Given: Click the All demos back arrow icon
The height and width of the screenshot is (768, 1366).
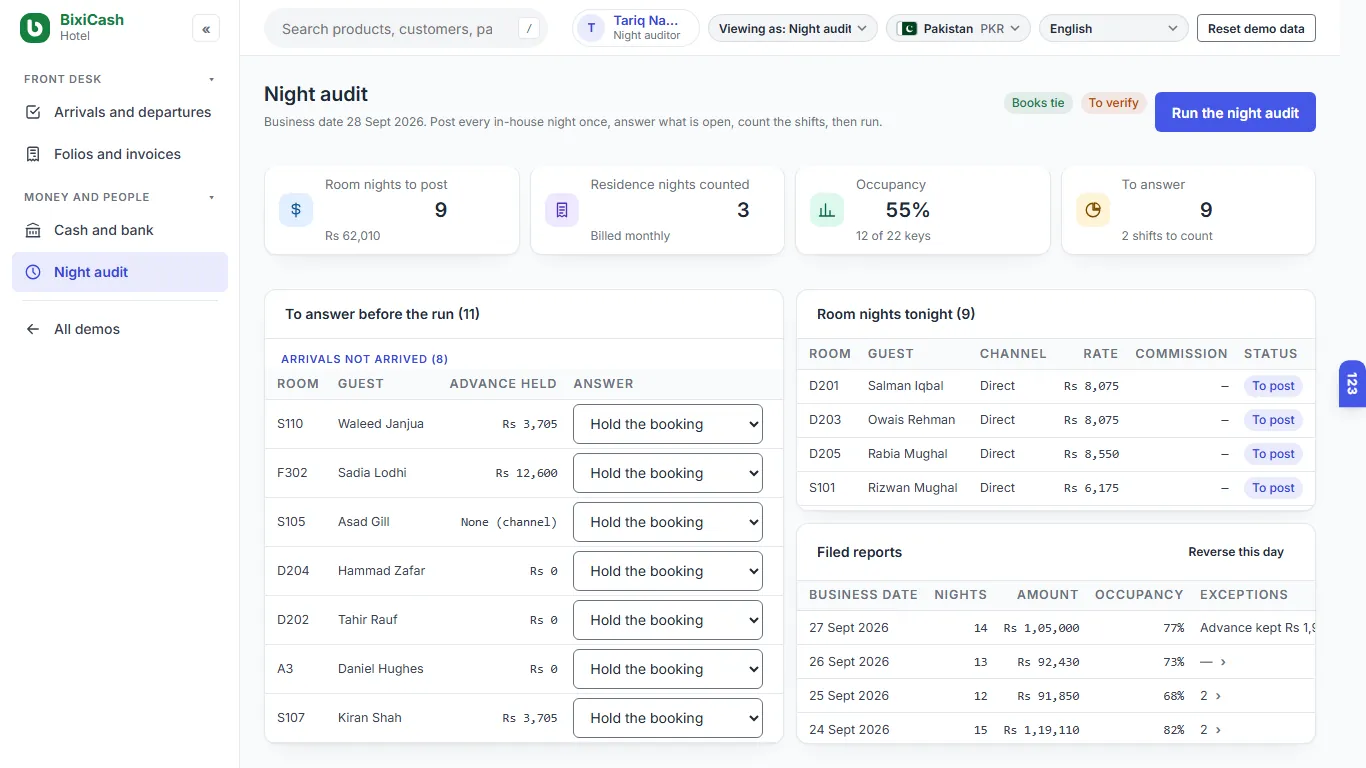Looking at the screenshot, I should click(33, 329).
